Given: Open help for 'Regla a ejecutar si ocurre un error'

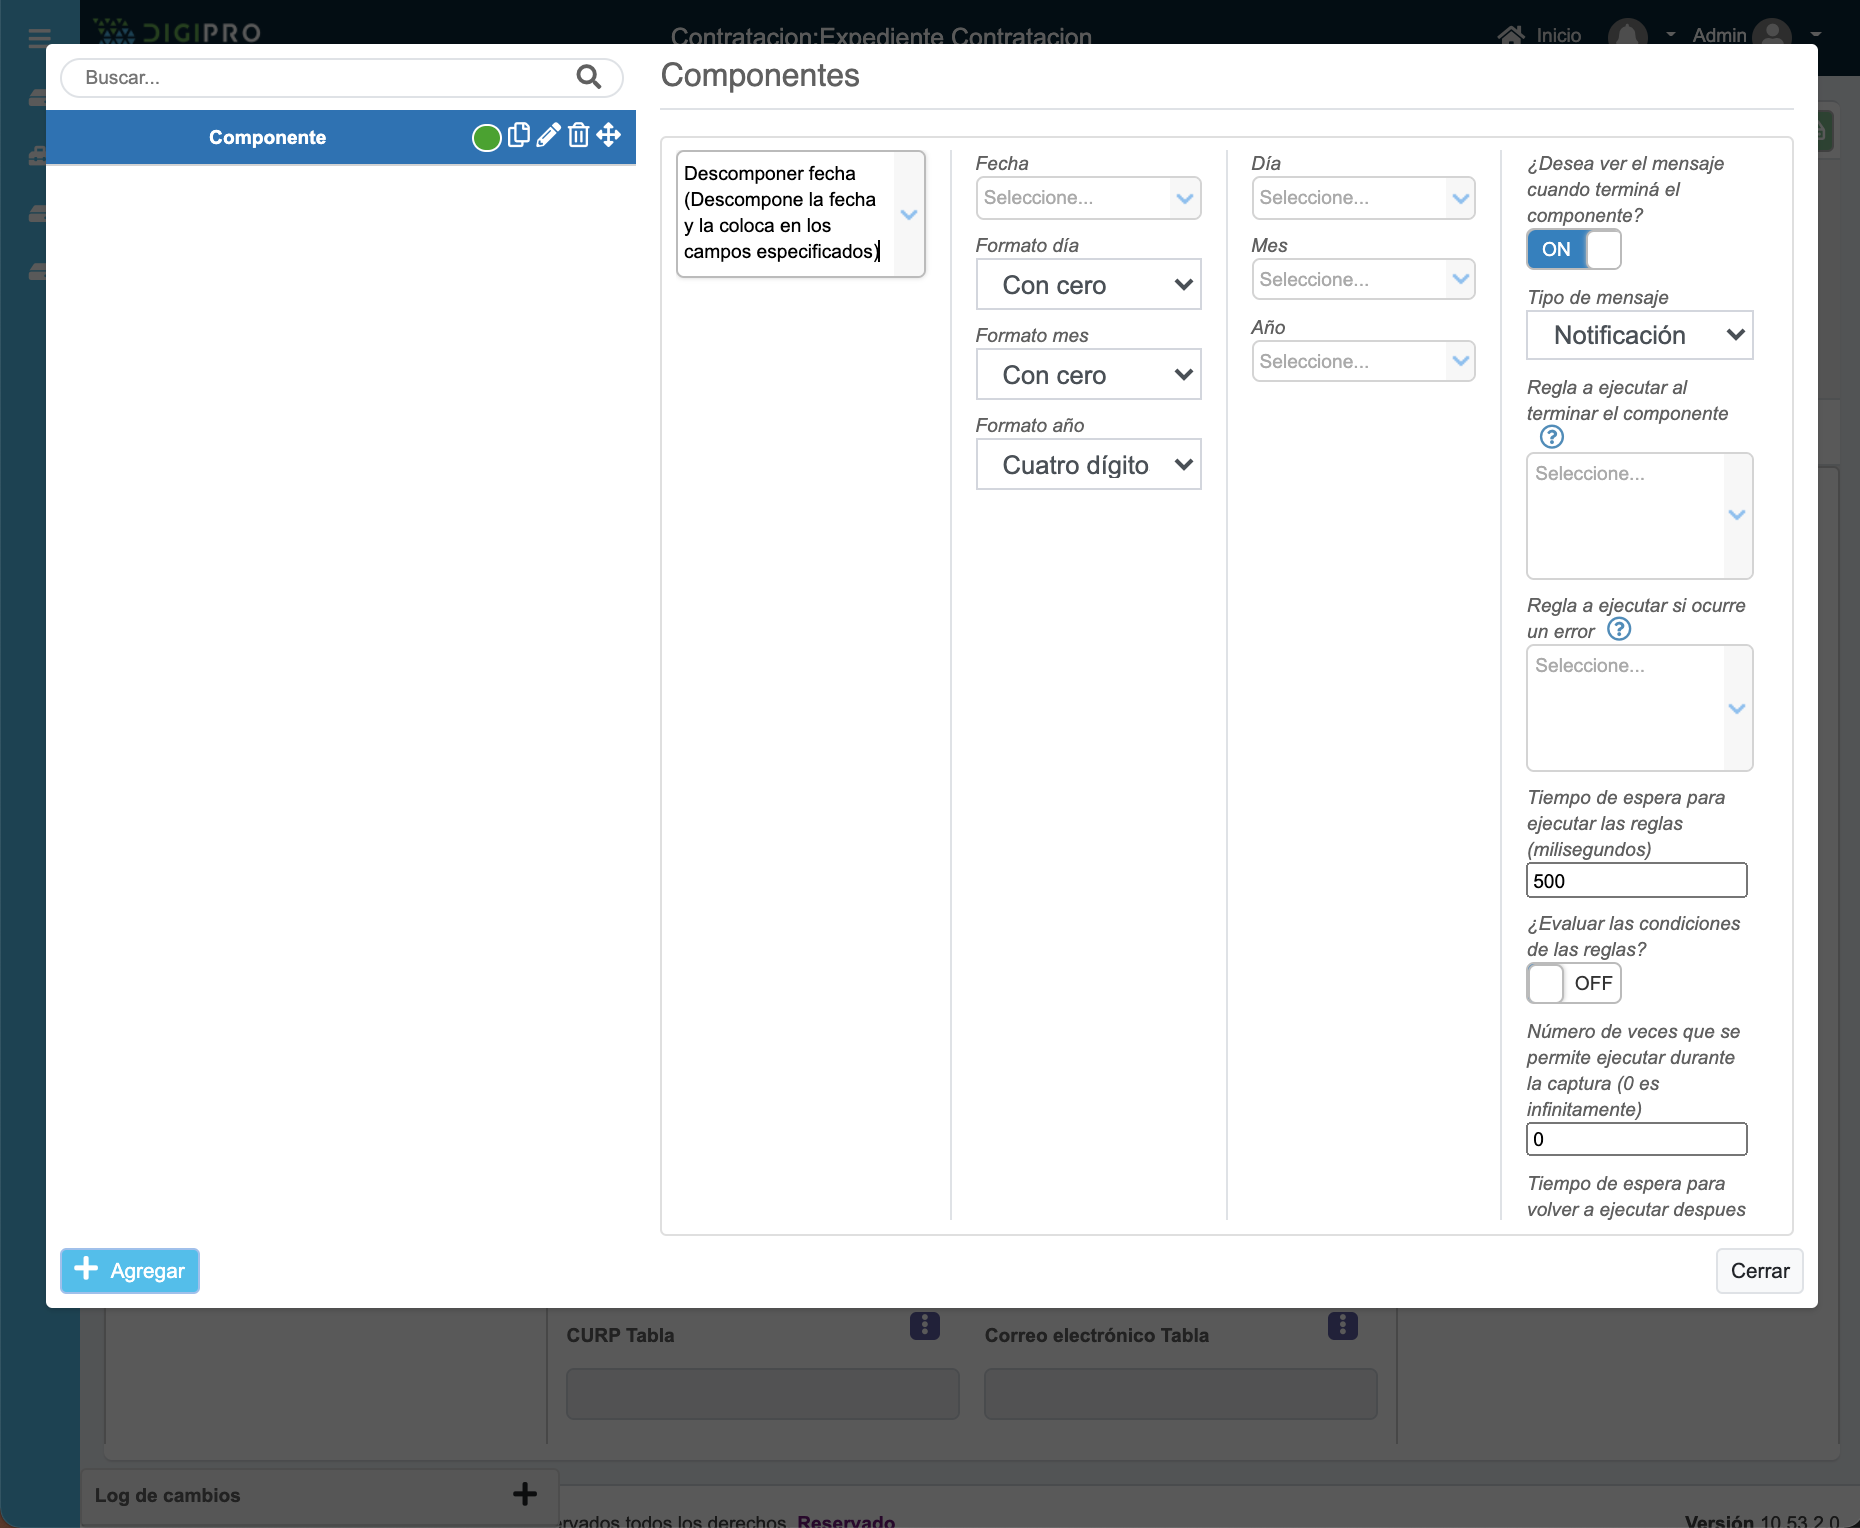Looking at the screenshot, I should click(x=1618, y=629).
